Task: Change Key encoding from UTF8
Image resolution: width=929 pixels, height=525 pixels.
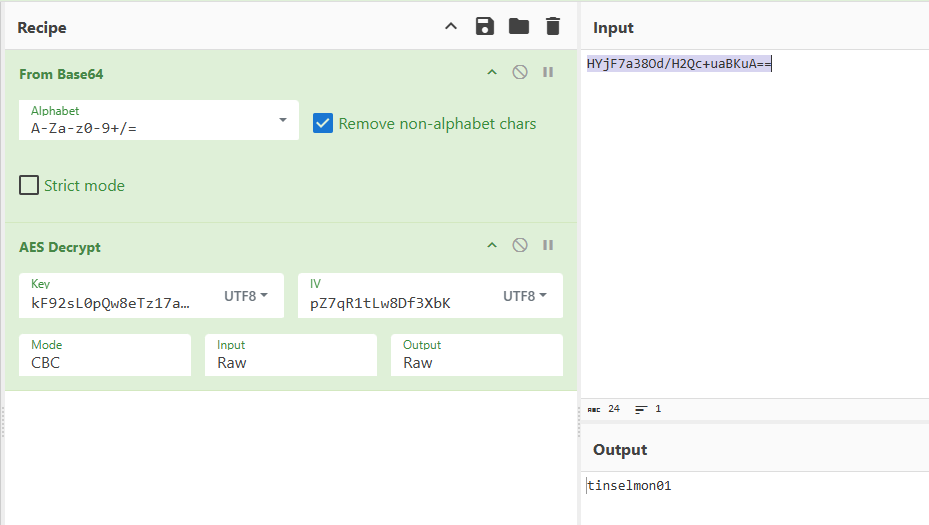Action: coord(245,296)
